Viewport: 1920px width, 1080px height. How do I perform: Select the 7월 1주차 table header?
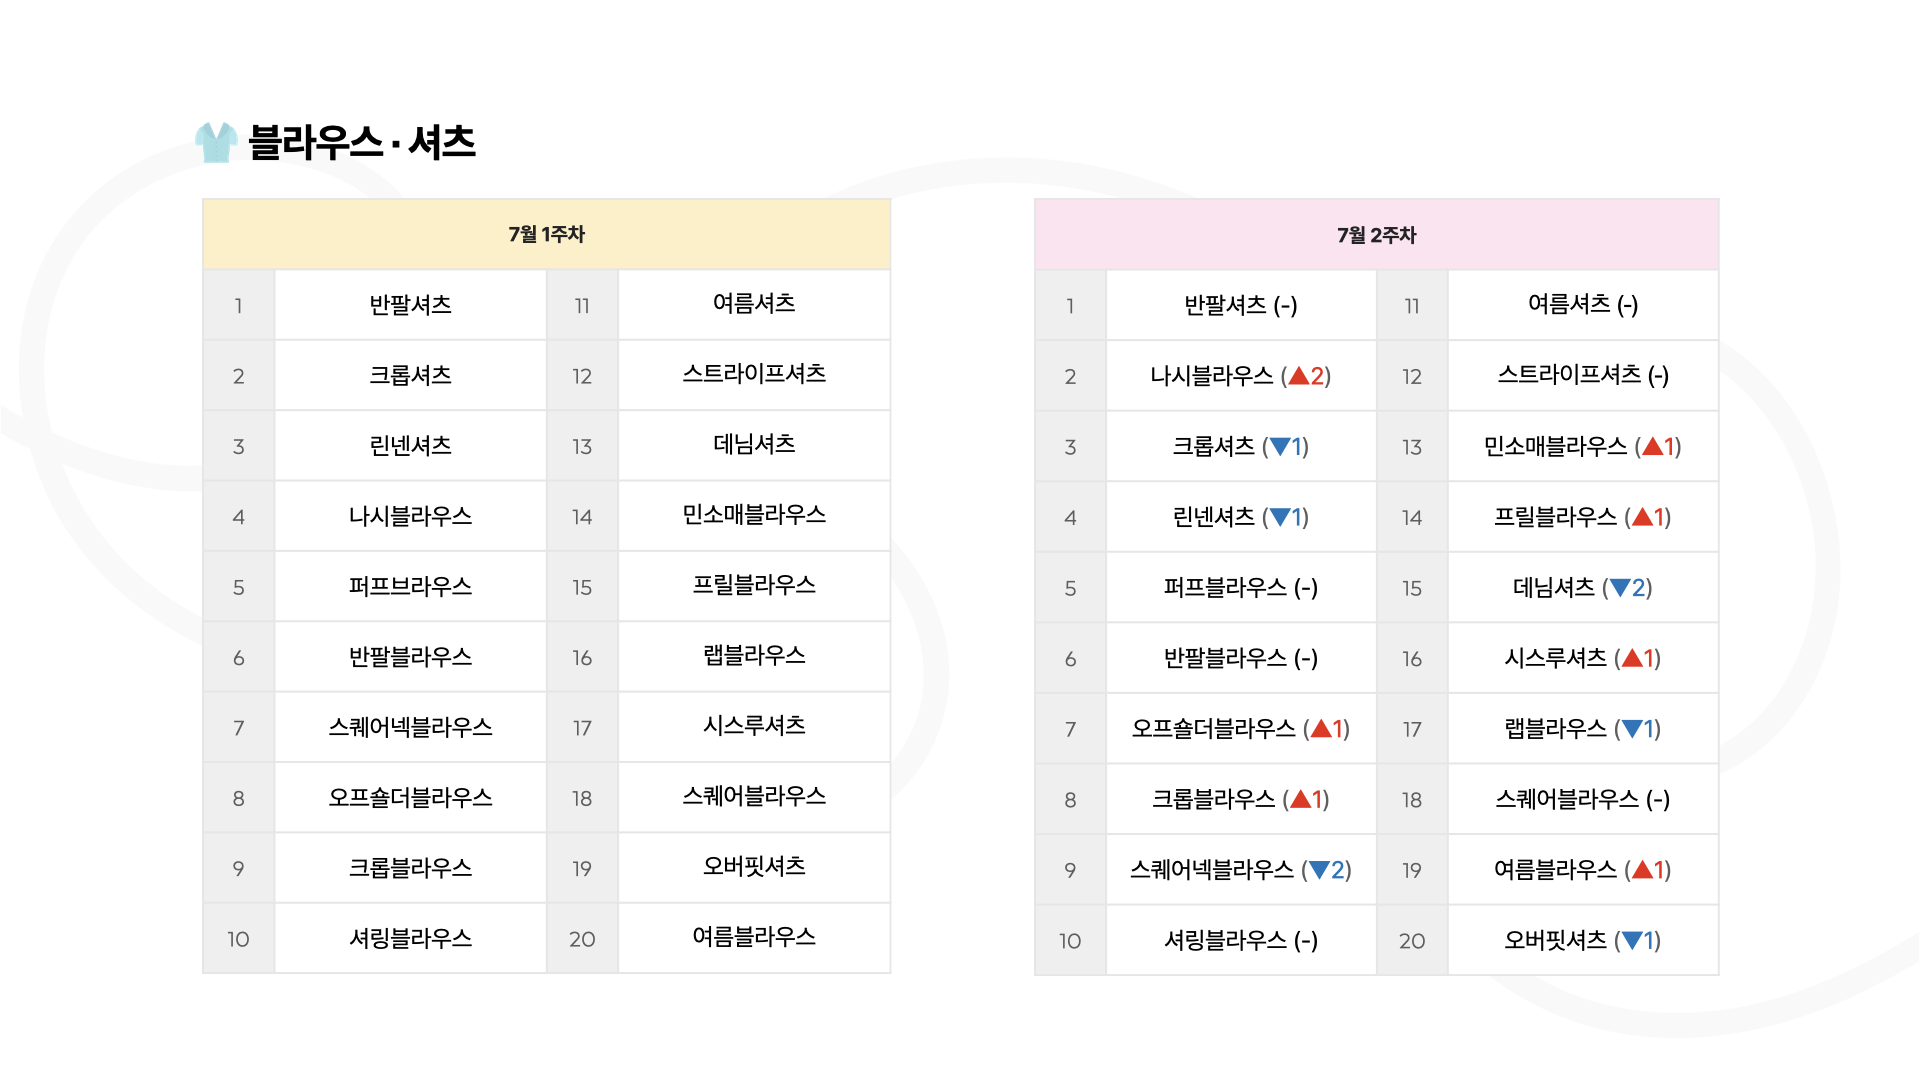[546, 234]
